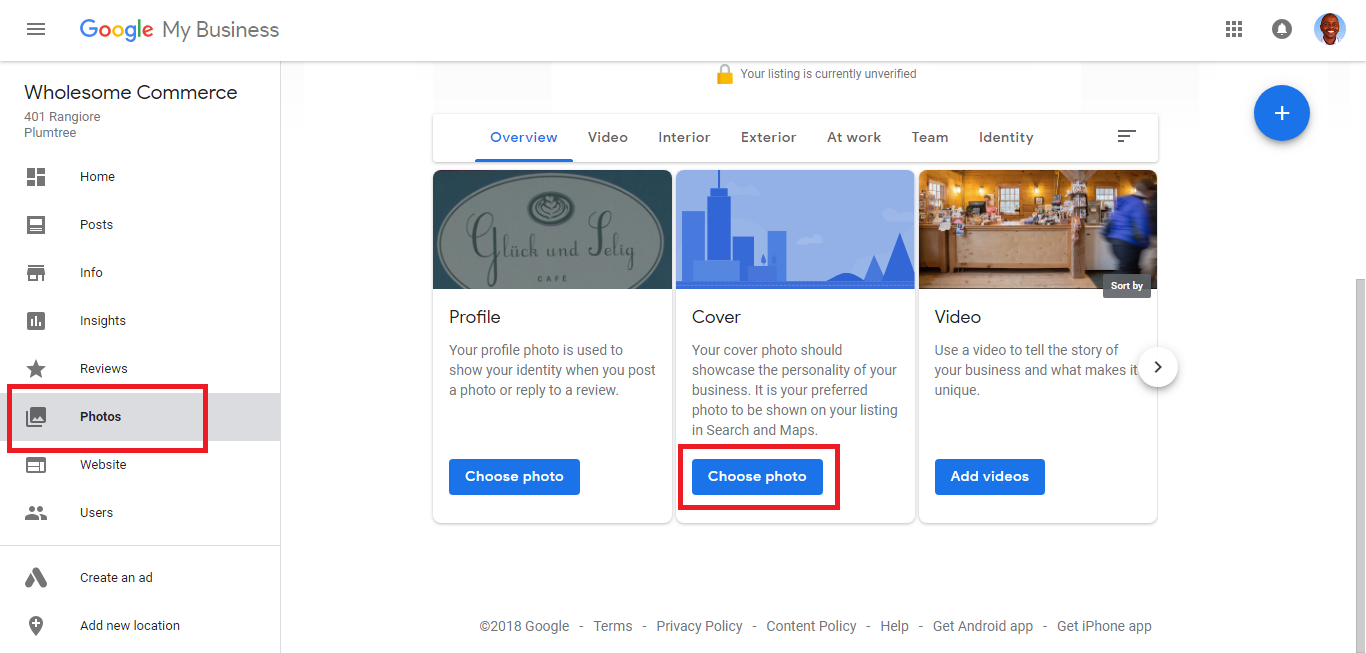Open the Privacy Policy link
The height and width of the screenshot is (653, 1366).
point(699,626)
